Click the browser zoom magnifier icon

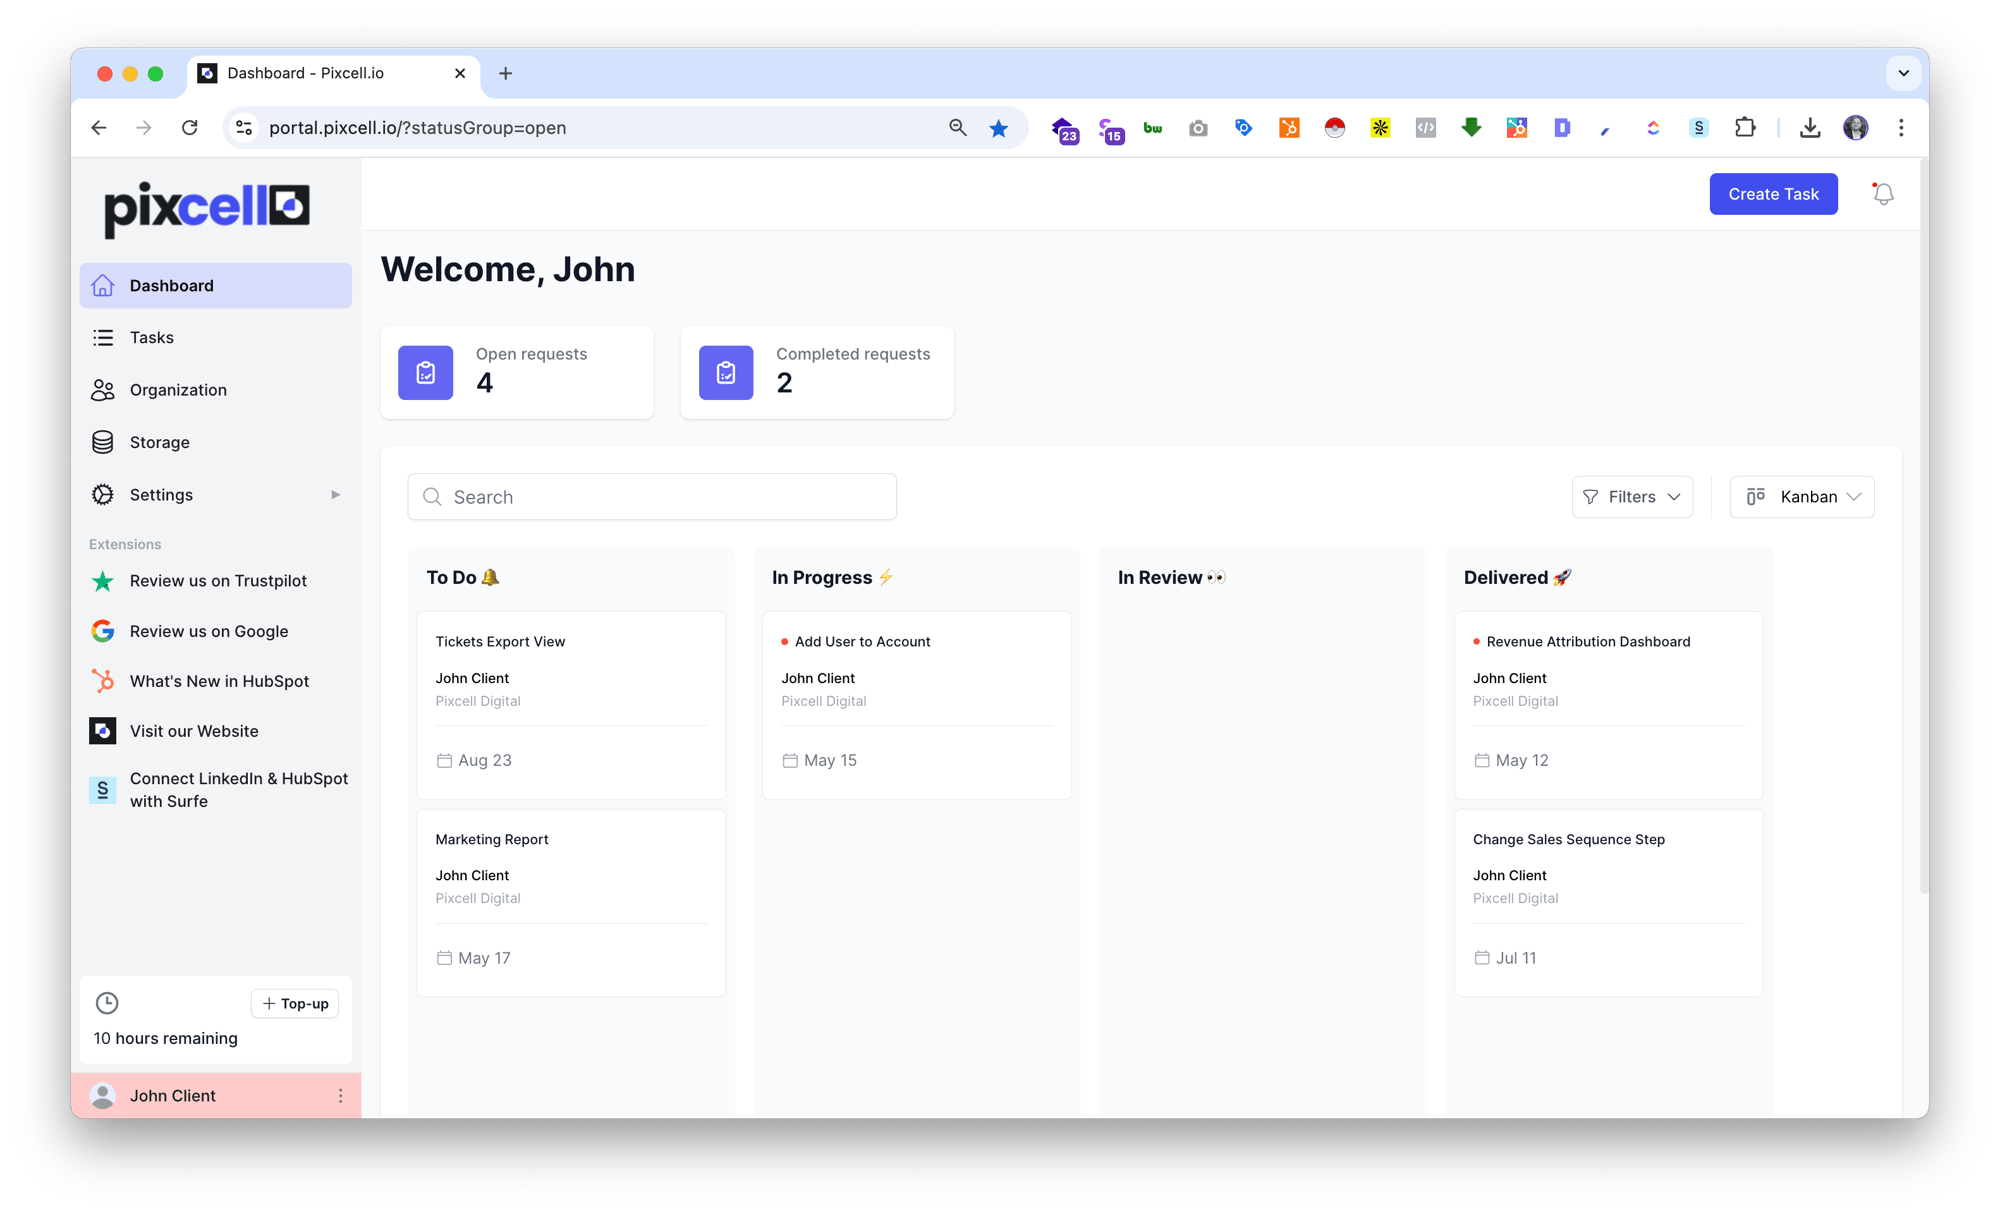point(957,128)
